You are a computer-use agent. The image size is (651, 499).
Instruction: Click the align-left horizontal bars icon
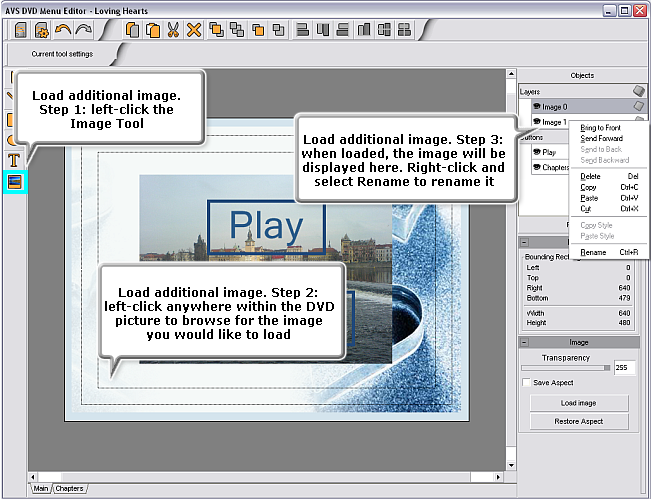[303, 30]
